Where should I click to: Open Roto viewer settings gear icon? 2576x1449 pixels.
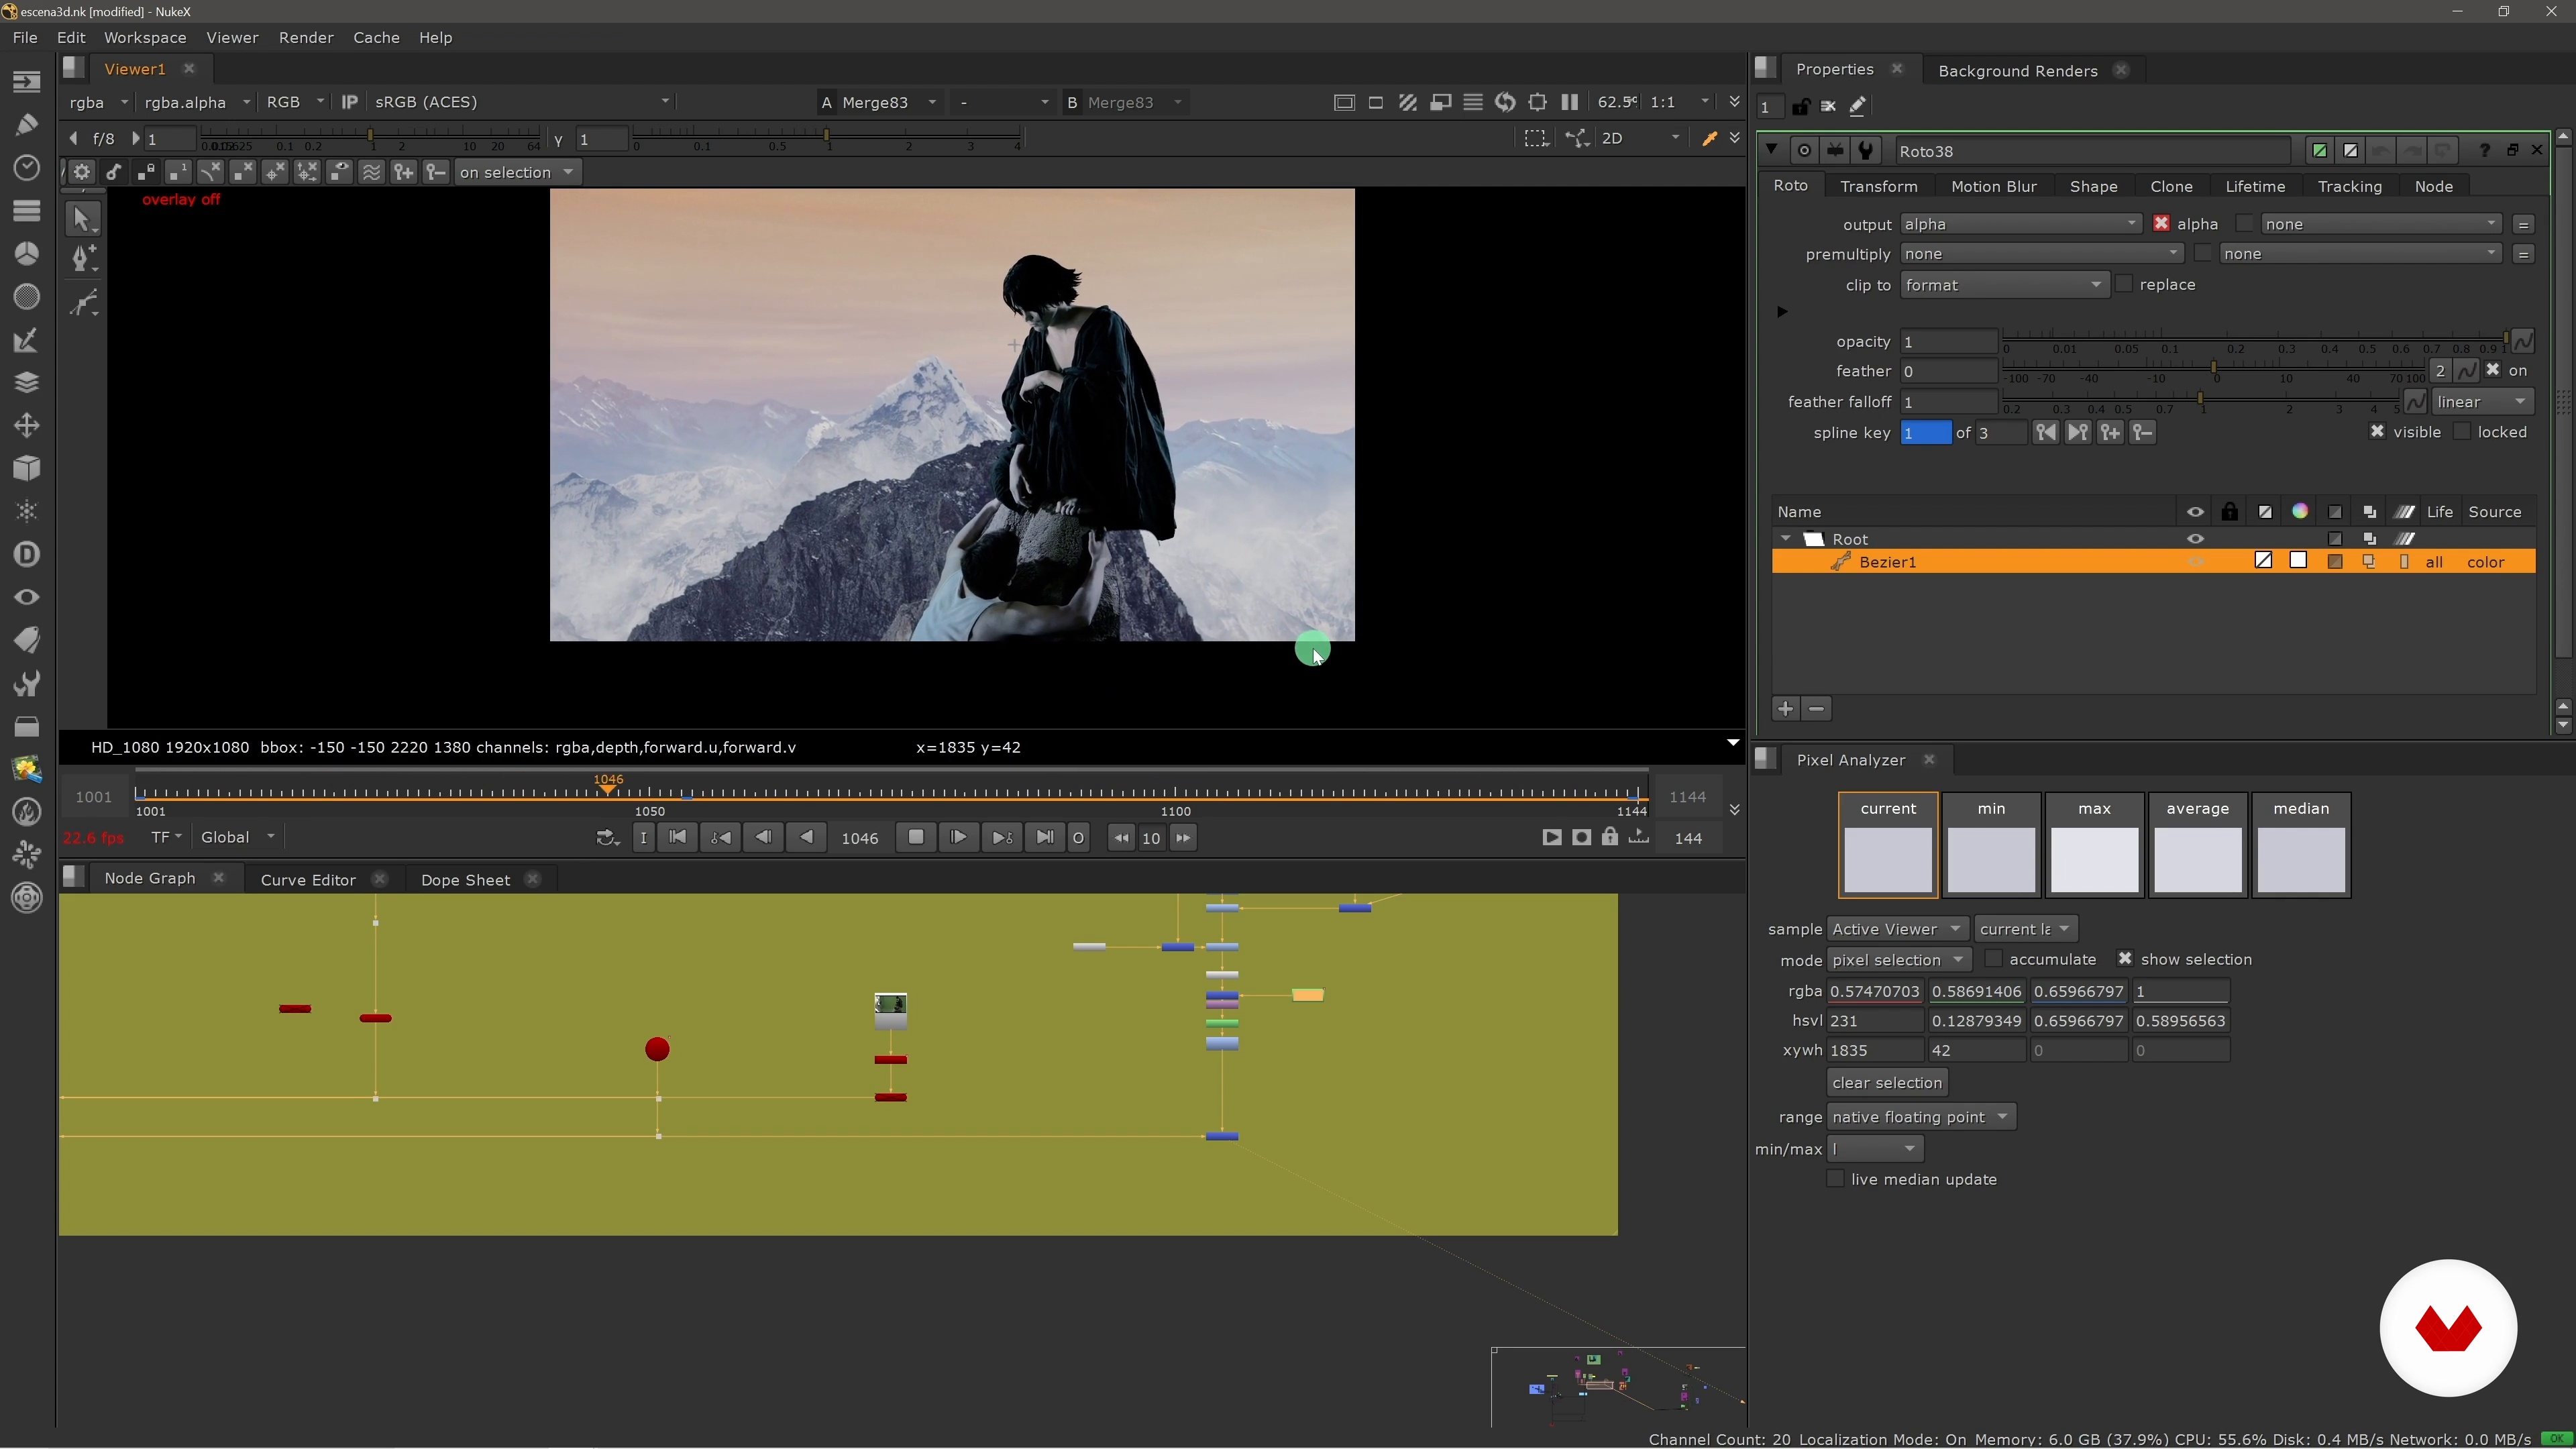pos(81,172)
